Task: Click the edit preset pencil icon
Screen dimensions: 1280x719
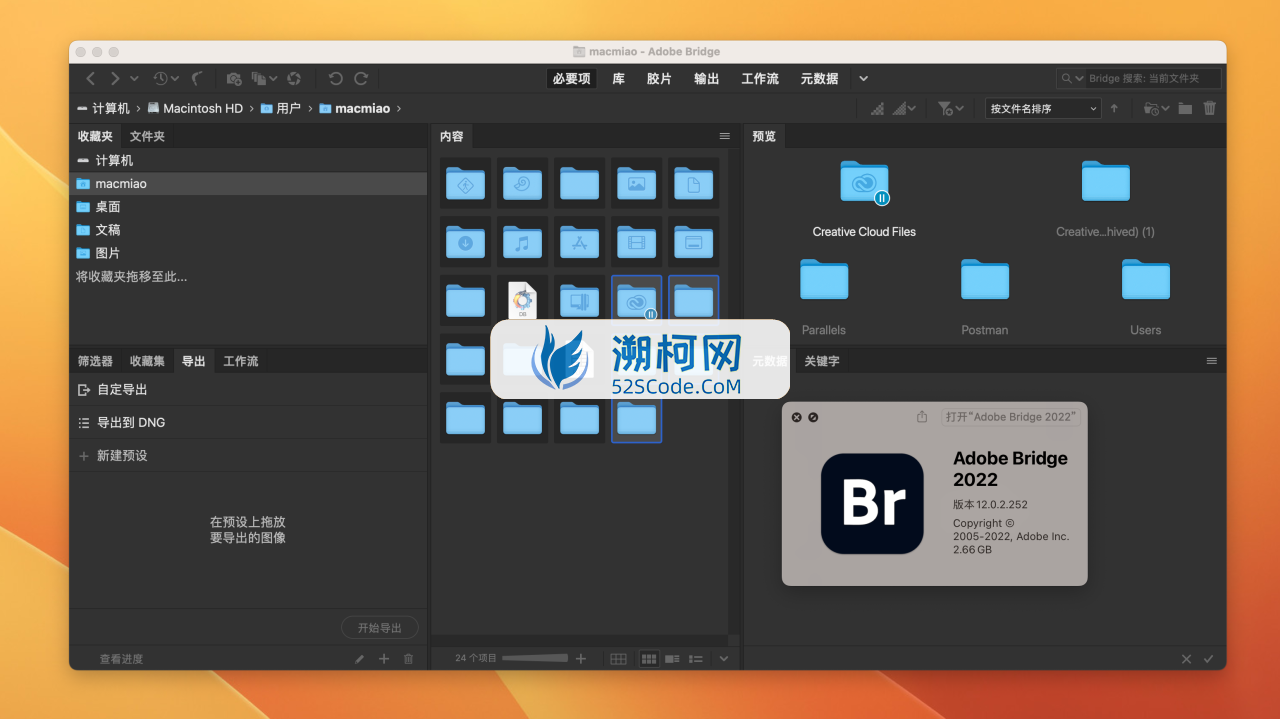Action: tap(360, 659)
